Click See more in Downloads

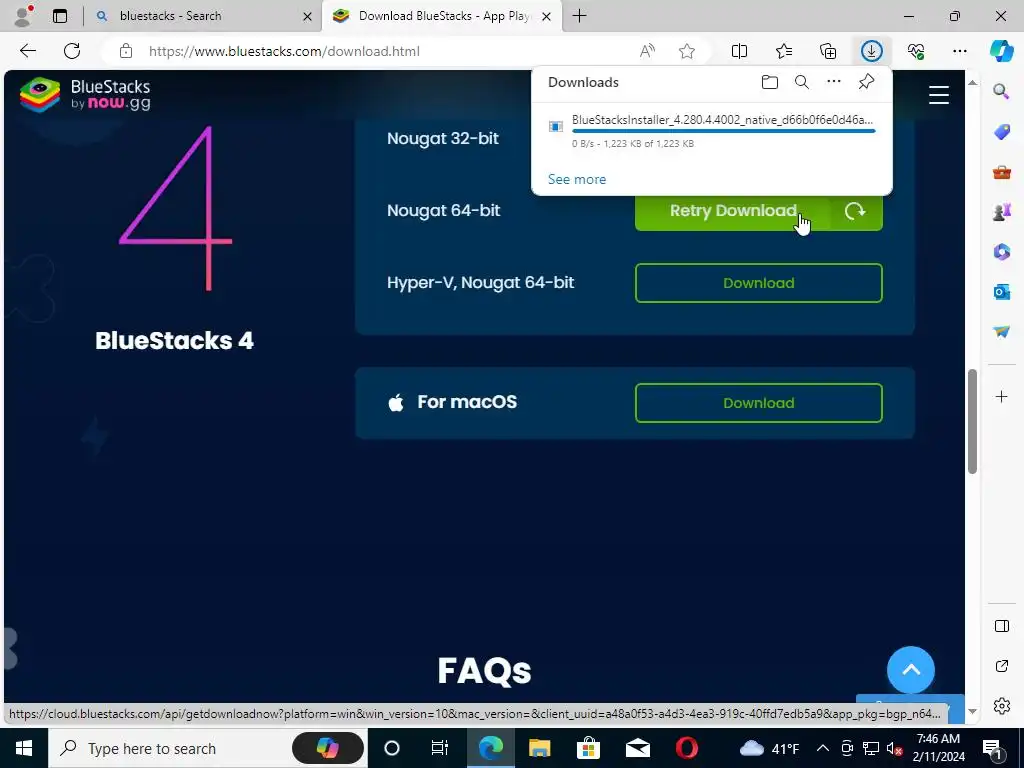tap(577, 179)
